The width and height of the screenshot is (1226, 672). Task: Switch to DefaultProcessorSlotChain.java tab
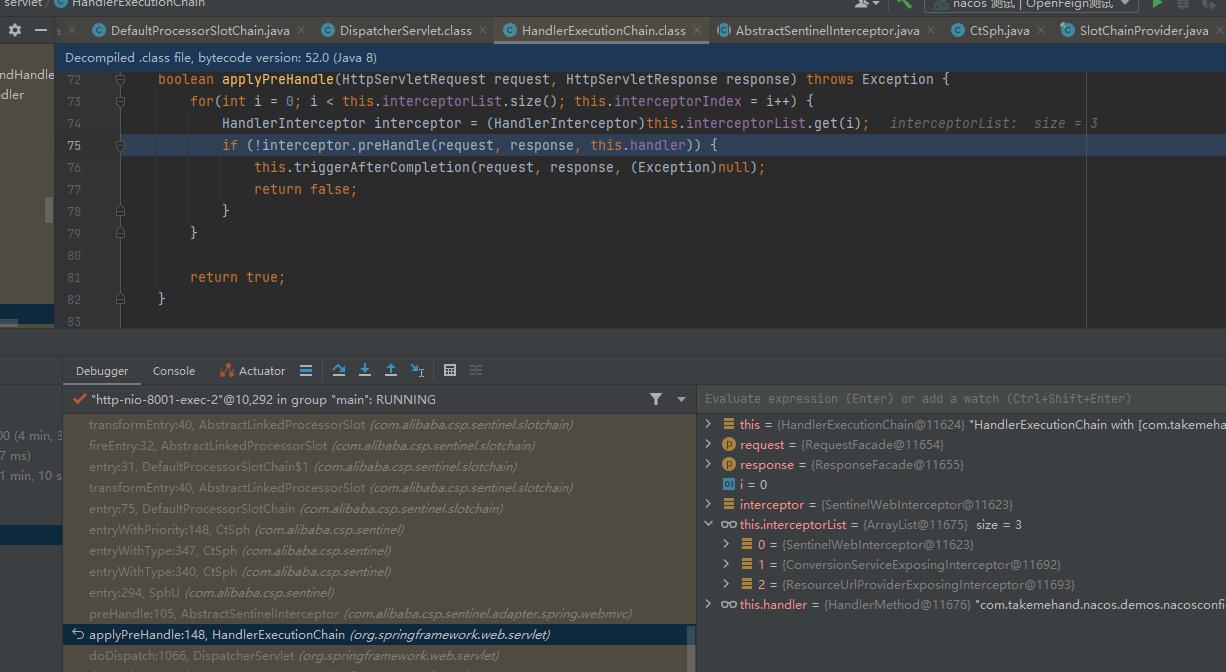[200, 31]
